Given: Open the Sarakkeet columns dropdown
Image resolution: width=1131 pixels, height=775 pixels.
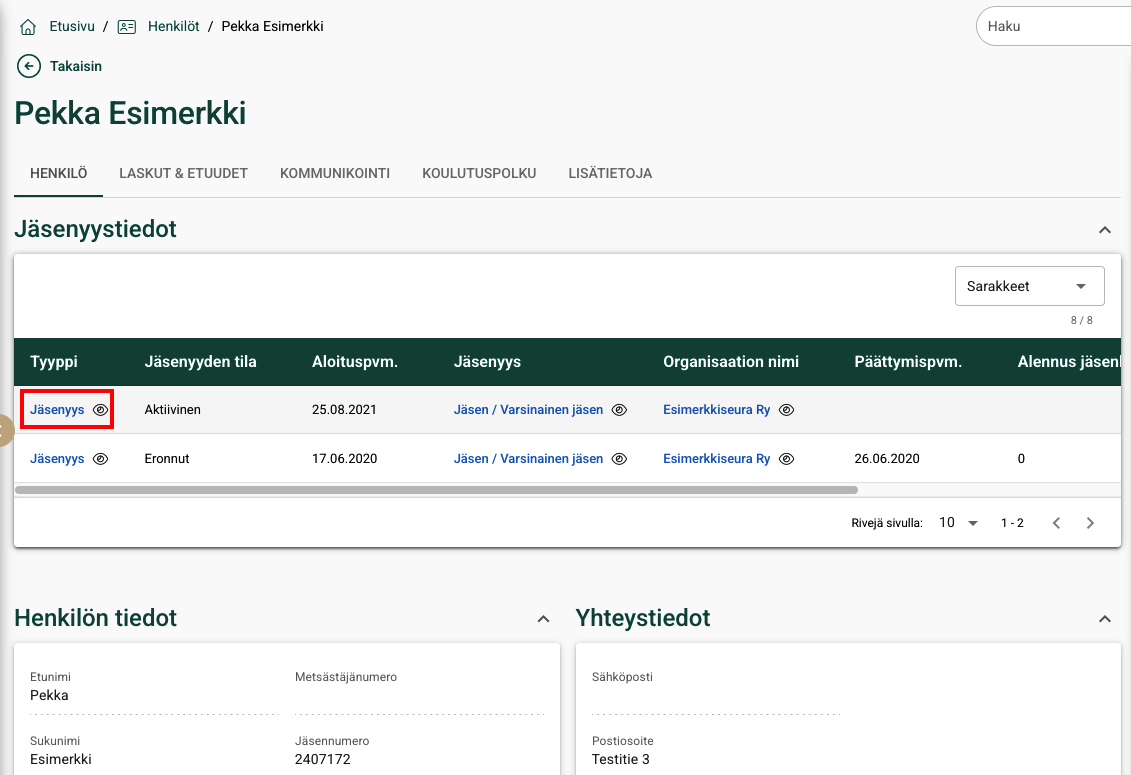Looking at the screenshot, I should tap(1029, 286).
